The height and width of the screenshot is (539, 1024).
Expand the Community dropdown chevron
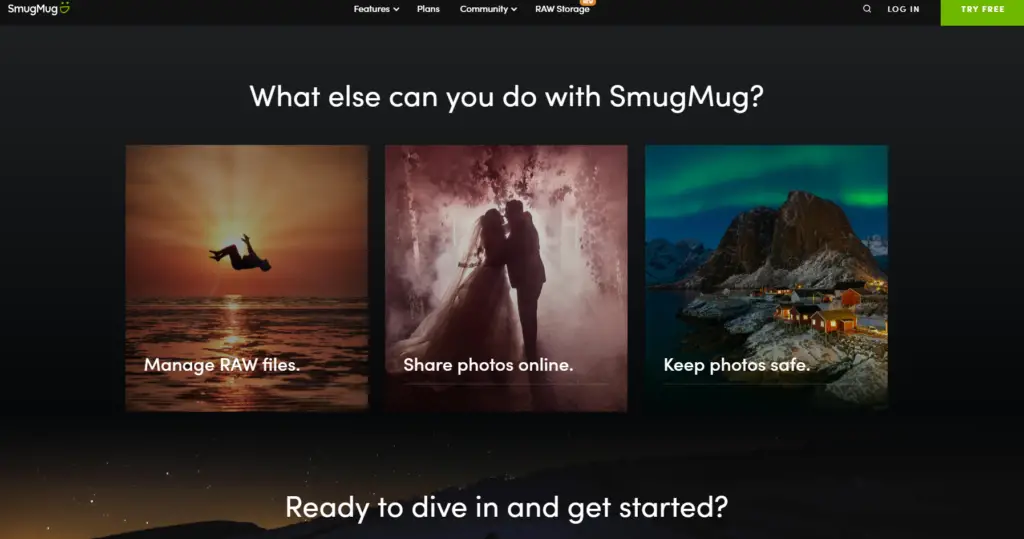pos(514,10)
